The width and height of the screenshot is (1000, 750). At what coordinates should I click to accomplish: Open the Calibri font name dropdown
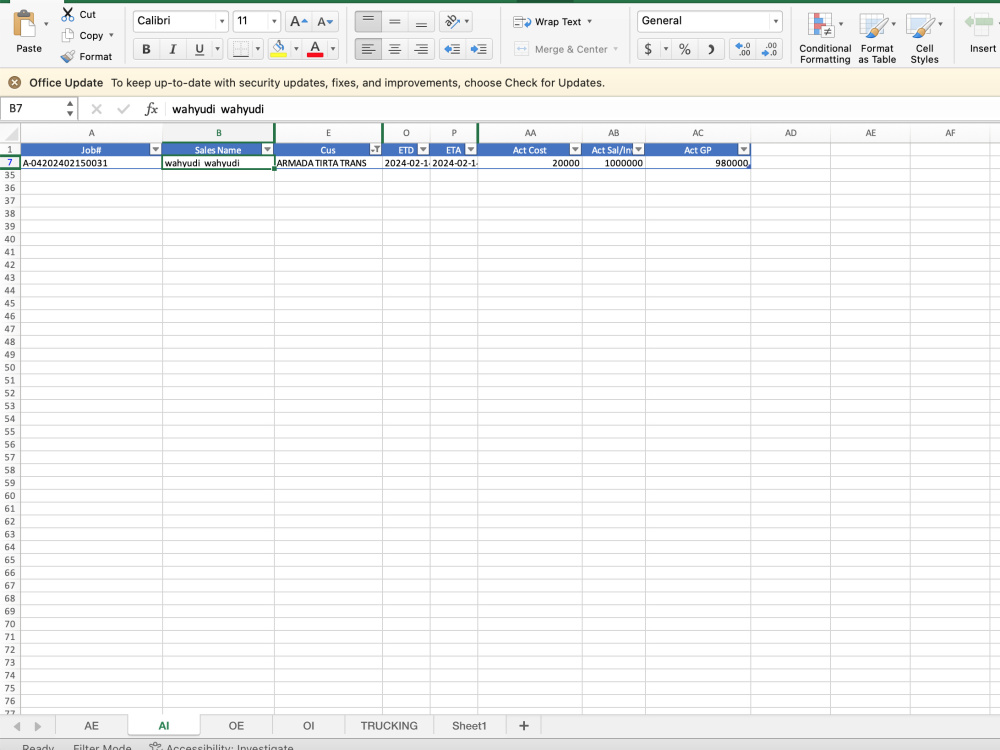(x=222, y=22)
